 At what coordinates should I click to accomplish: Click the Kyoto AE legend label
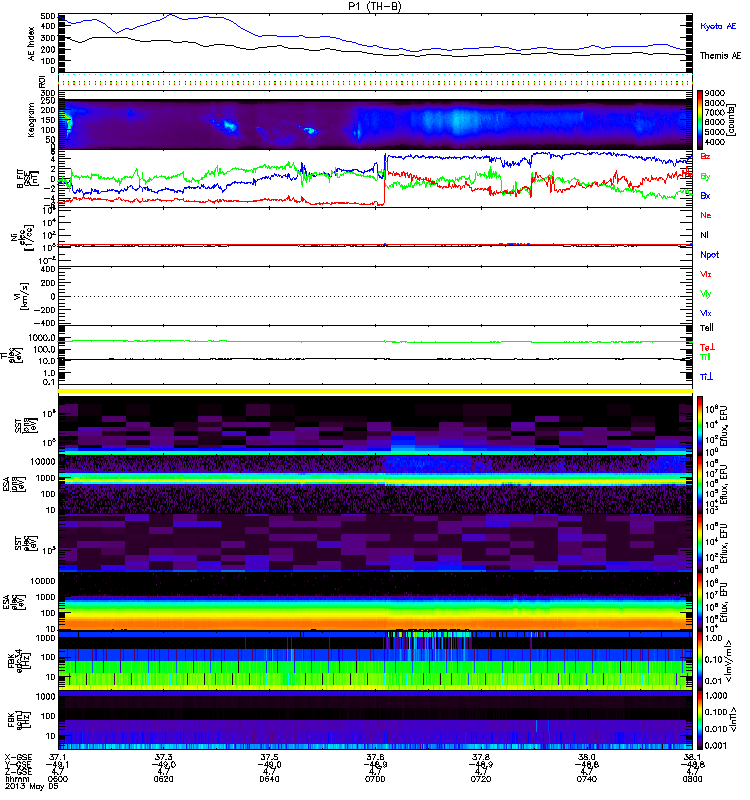click(x=717, y=26)
